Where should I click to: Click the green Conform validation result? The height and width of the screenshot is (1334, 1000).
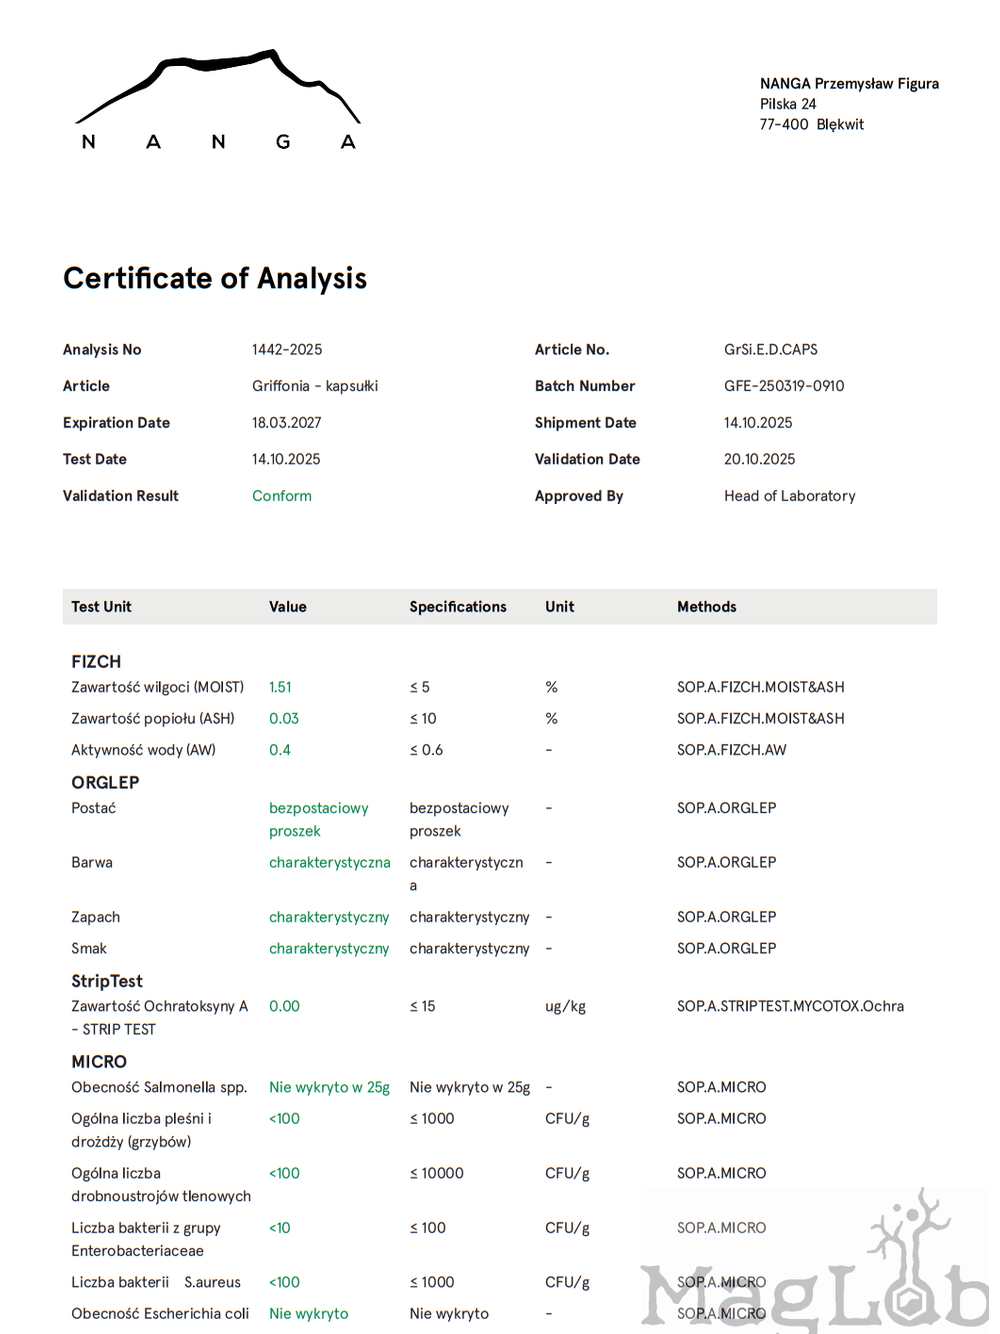tap(281, 496)
